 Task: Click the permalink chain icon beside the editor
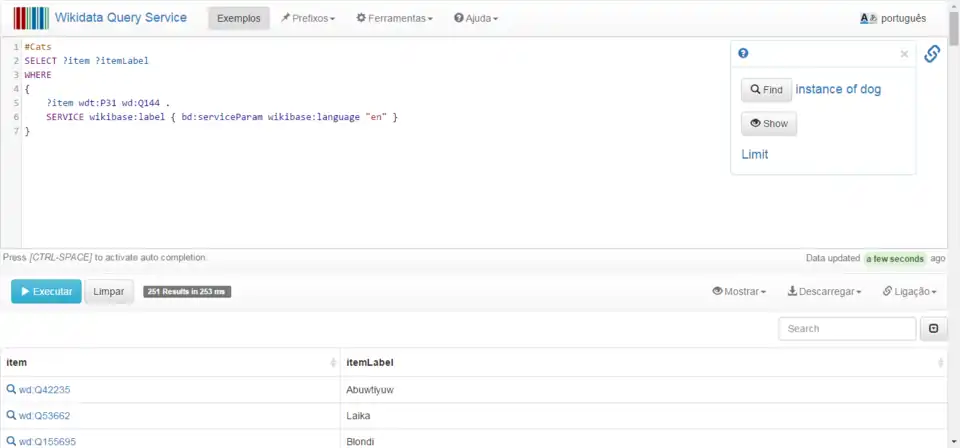pos(931,54)
